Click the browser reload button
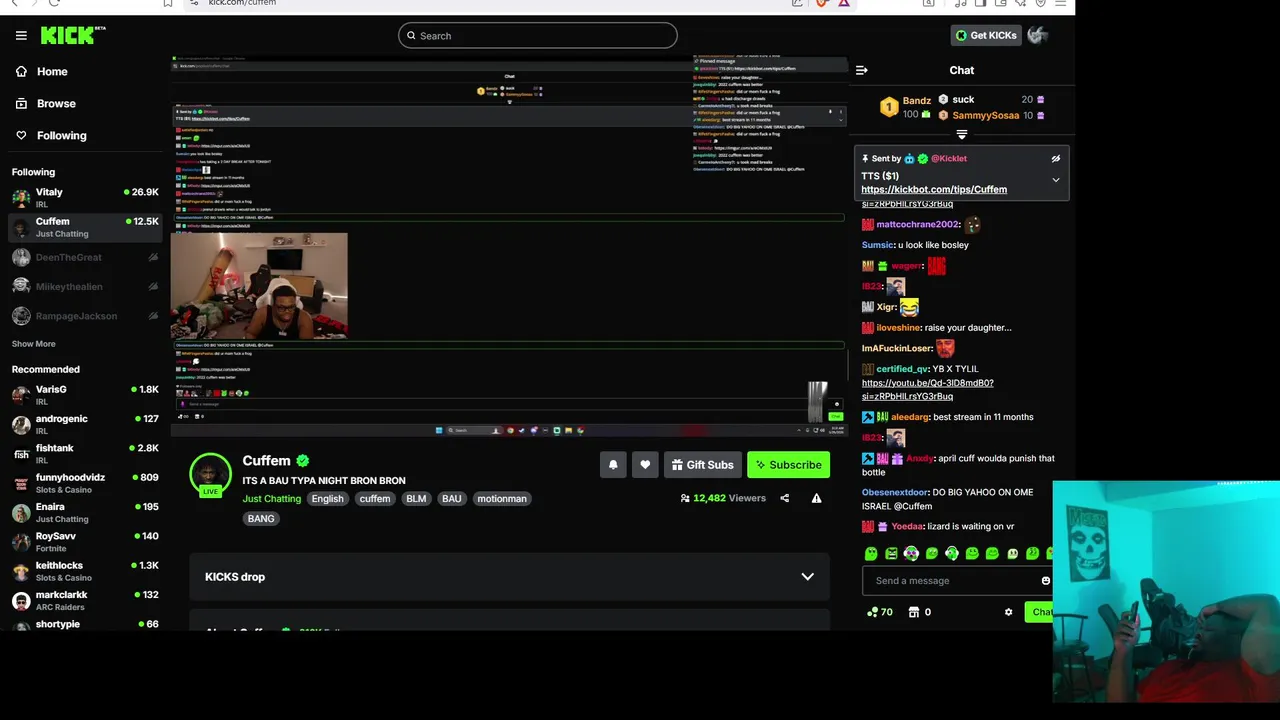Screen dimensions: 1280x720 pyautogui.click(x=54, y=3)
